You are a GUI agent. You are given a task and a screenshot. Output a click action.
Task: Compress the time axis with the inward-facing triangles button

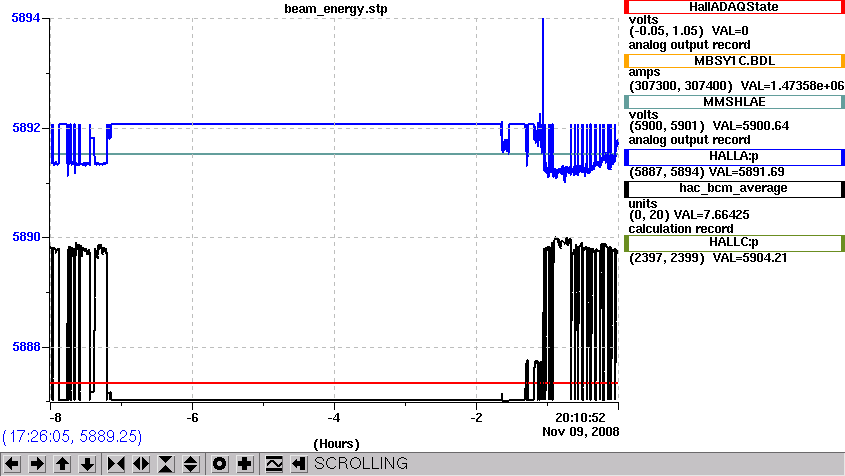(x=116, y=464)
